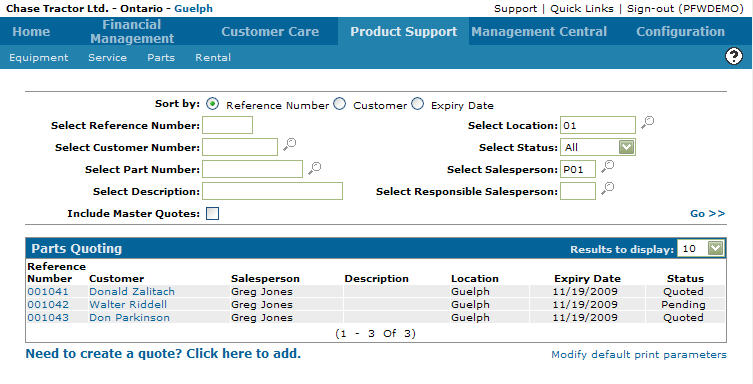Image resolution: width=753 pixels, height=384 pixels.
Task: Enable Include Master Quotes checkbox
Action: tap(212, 214)
